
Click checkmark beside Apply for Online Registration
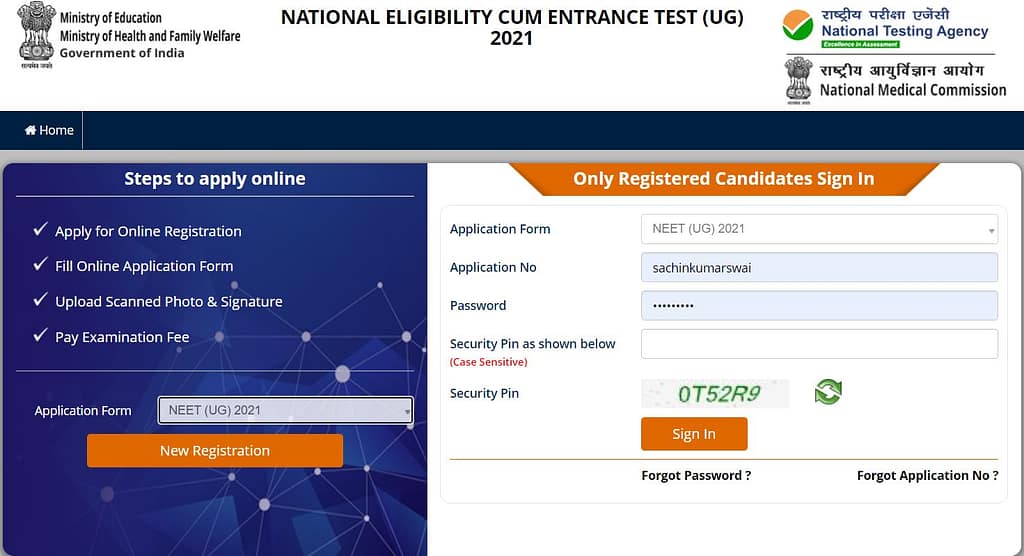click(x=40, y=229)
